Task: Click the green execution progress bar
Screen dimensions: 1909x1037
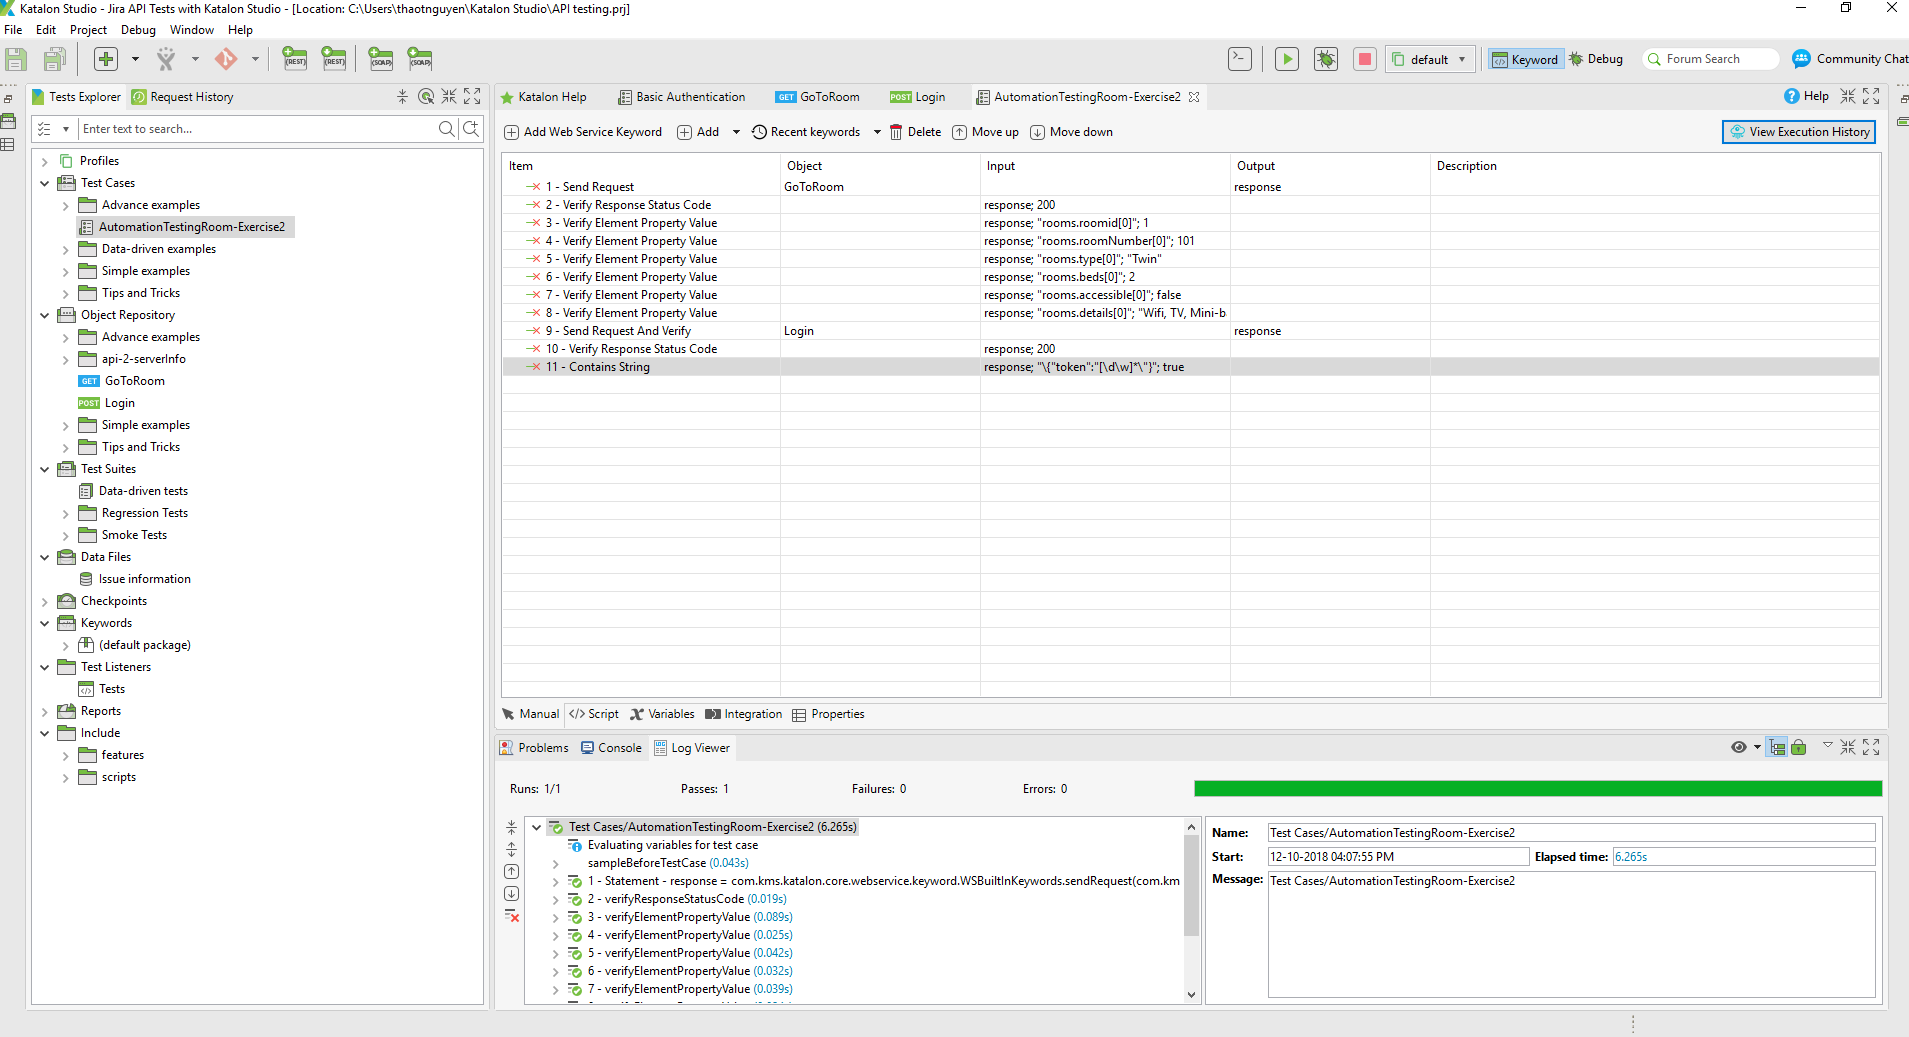Action: pos(1537,789)
